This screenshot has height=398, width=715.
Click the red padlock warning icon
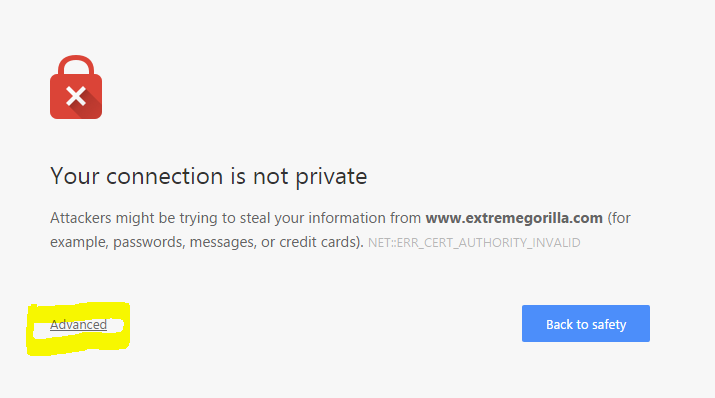pos(76,87)
